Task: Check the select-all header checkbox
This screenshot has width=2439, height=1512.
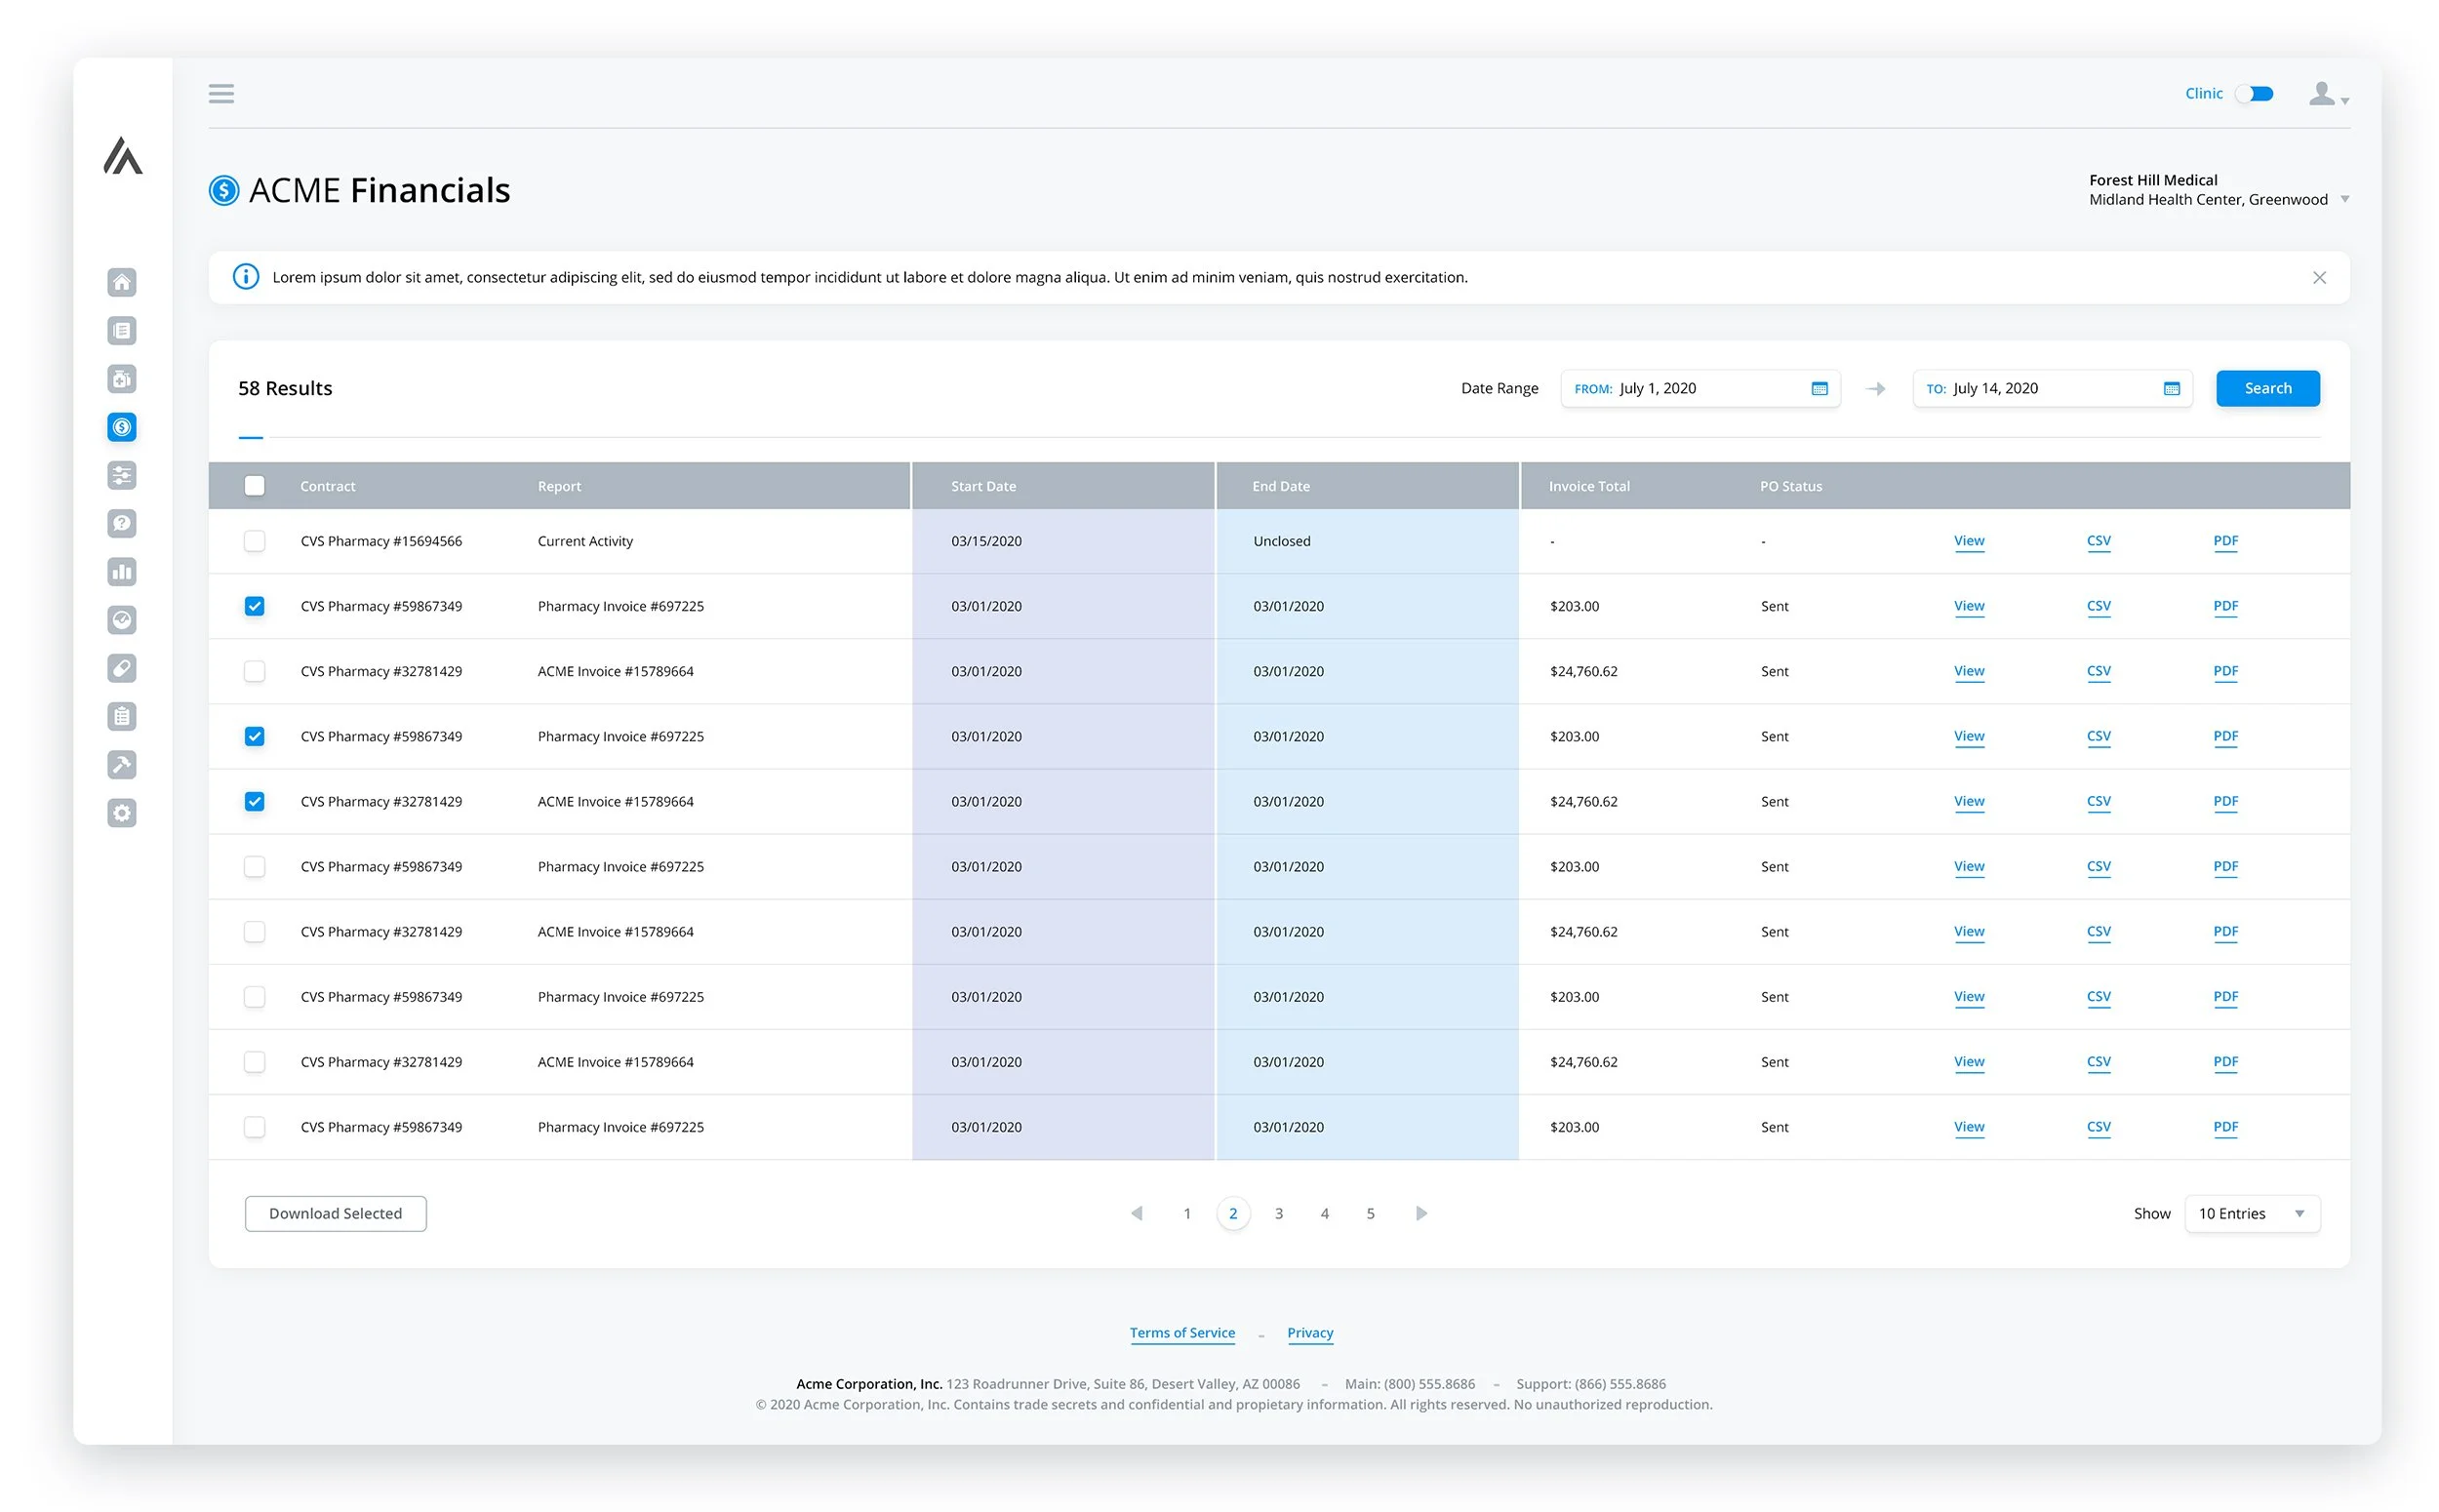Action: [254, 486]
